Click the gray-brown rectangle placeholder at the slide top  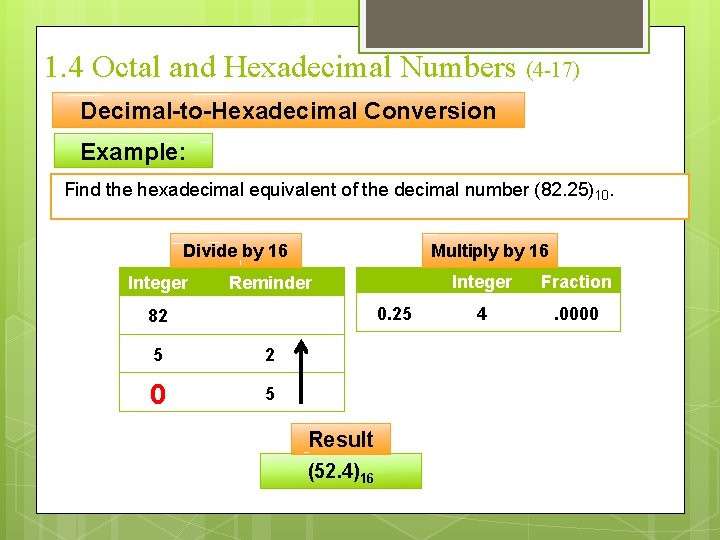pyautogui.click(x=504, y=23)
